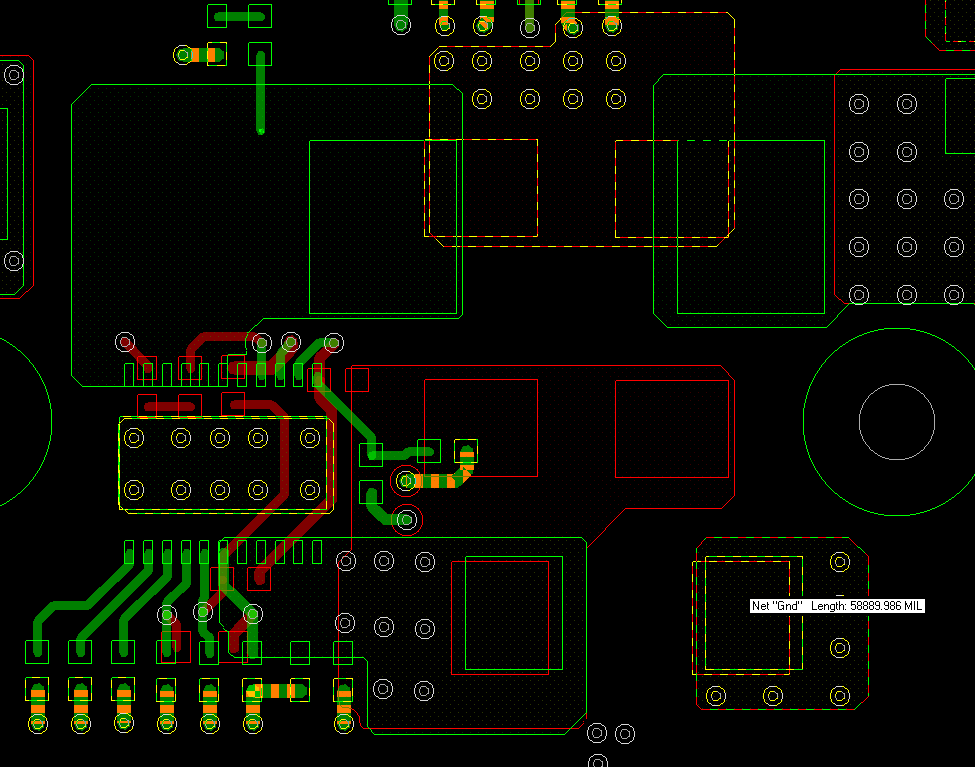Select the long vertical green trace below the top-left pad
The width and height of the screenshot is (975, 767).
pos(261,93)
